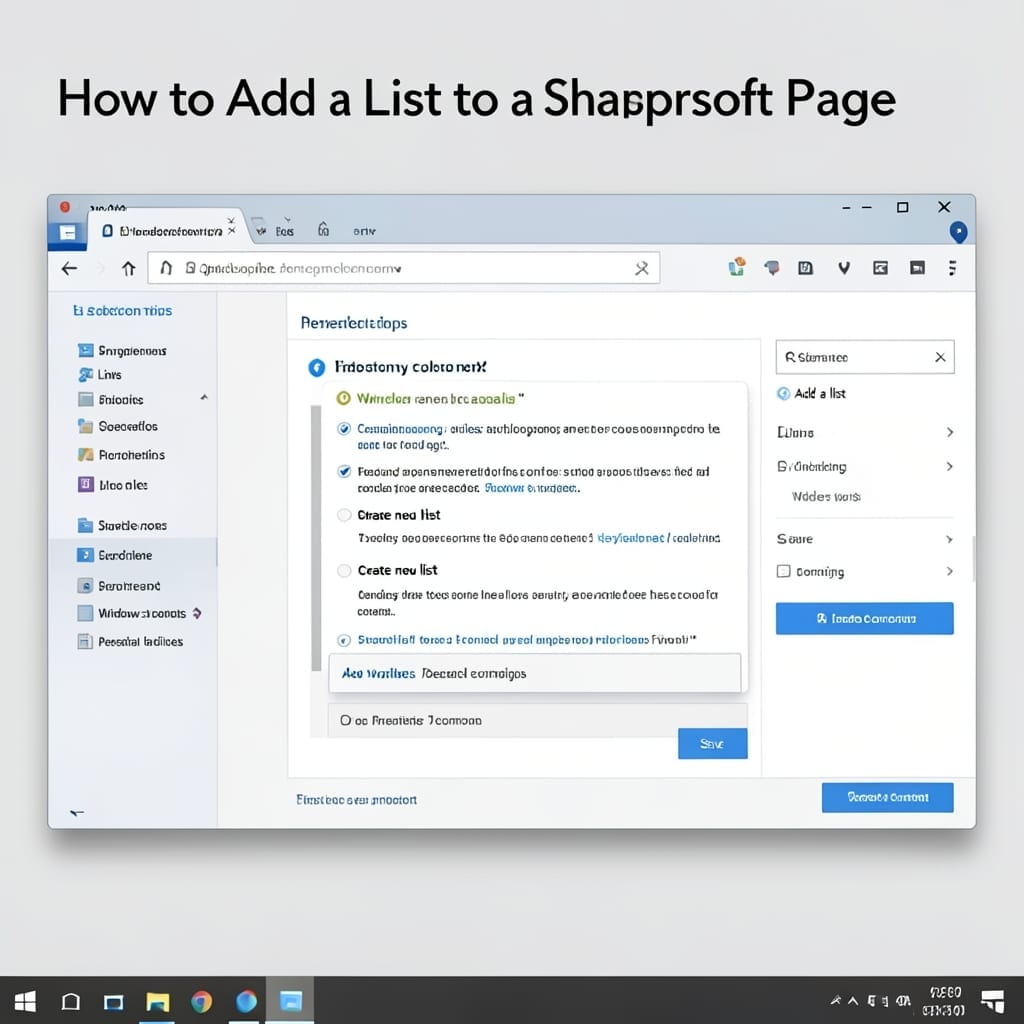Select the Stauotloff radio option
Image resolution: width=1024 pixels, height=1024 pixels.
coord(344,640)
